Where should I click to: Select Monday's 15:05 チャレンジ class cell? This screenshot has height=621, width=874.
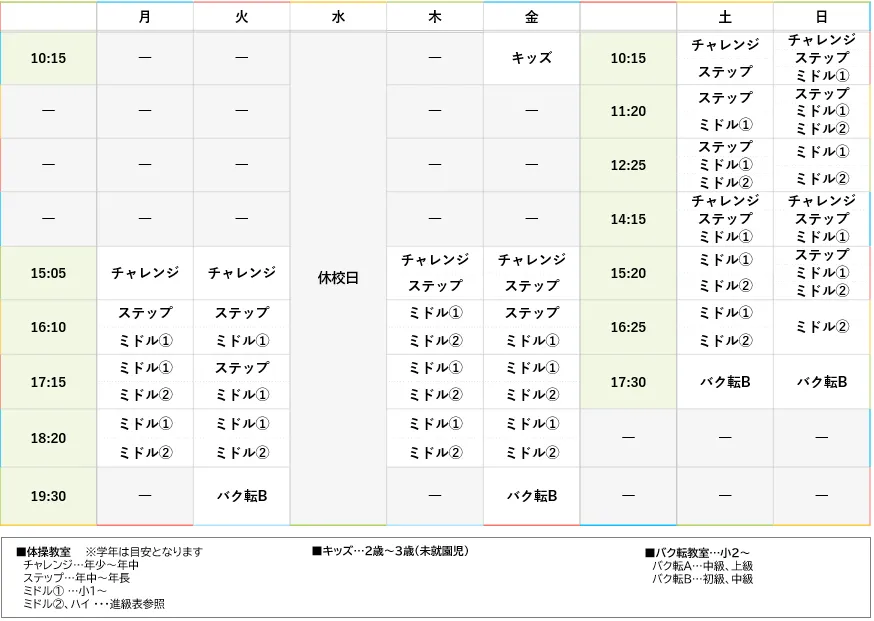click(x=144, y=272)
